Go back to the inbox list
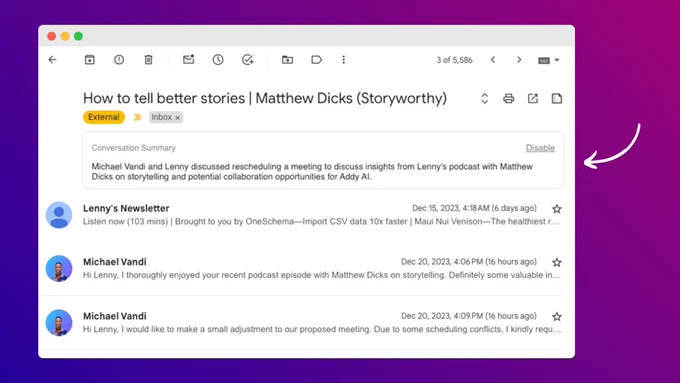The width and height of the screenshot is (680, 383). 52,60
